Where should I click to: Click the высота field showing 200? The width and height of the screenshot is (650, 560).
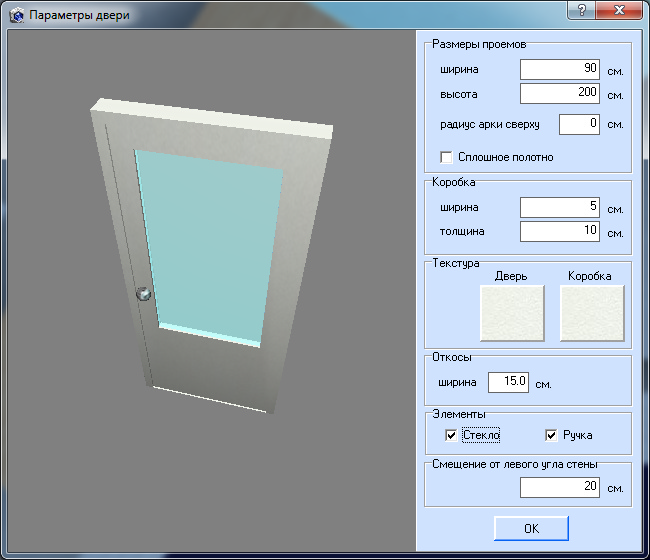tap(560, 94)
